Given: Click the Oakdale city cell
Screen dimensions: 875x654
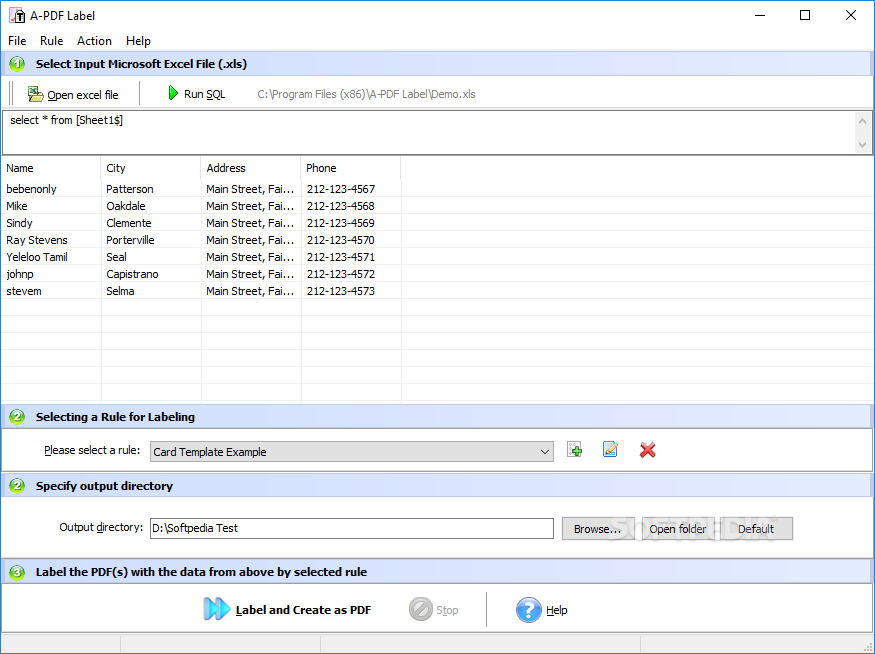Looking at the screenshot, I should pos(126,206).
